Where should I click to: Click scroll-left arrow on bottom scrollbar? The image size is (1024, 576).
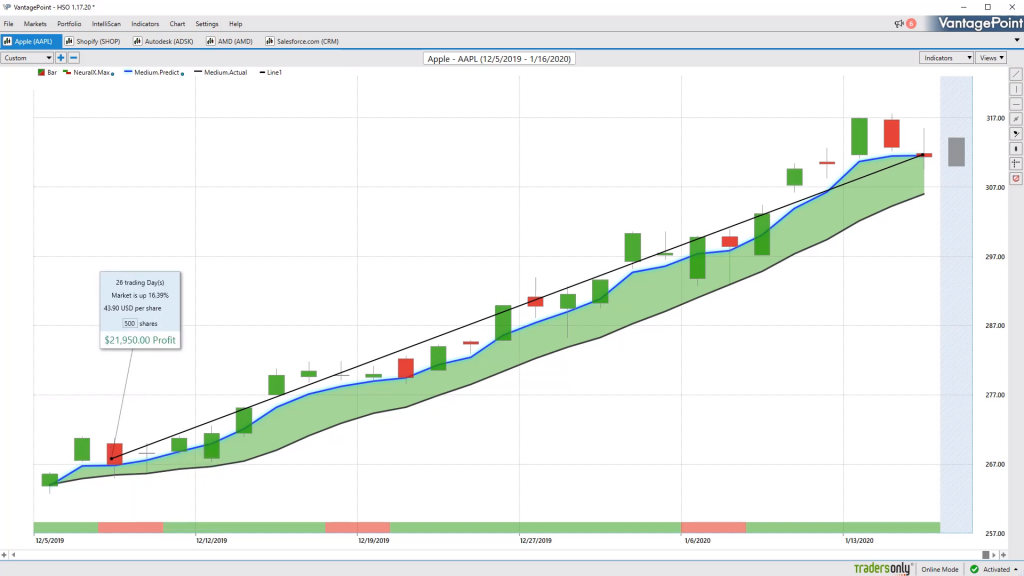[13, 555]
